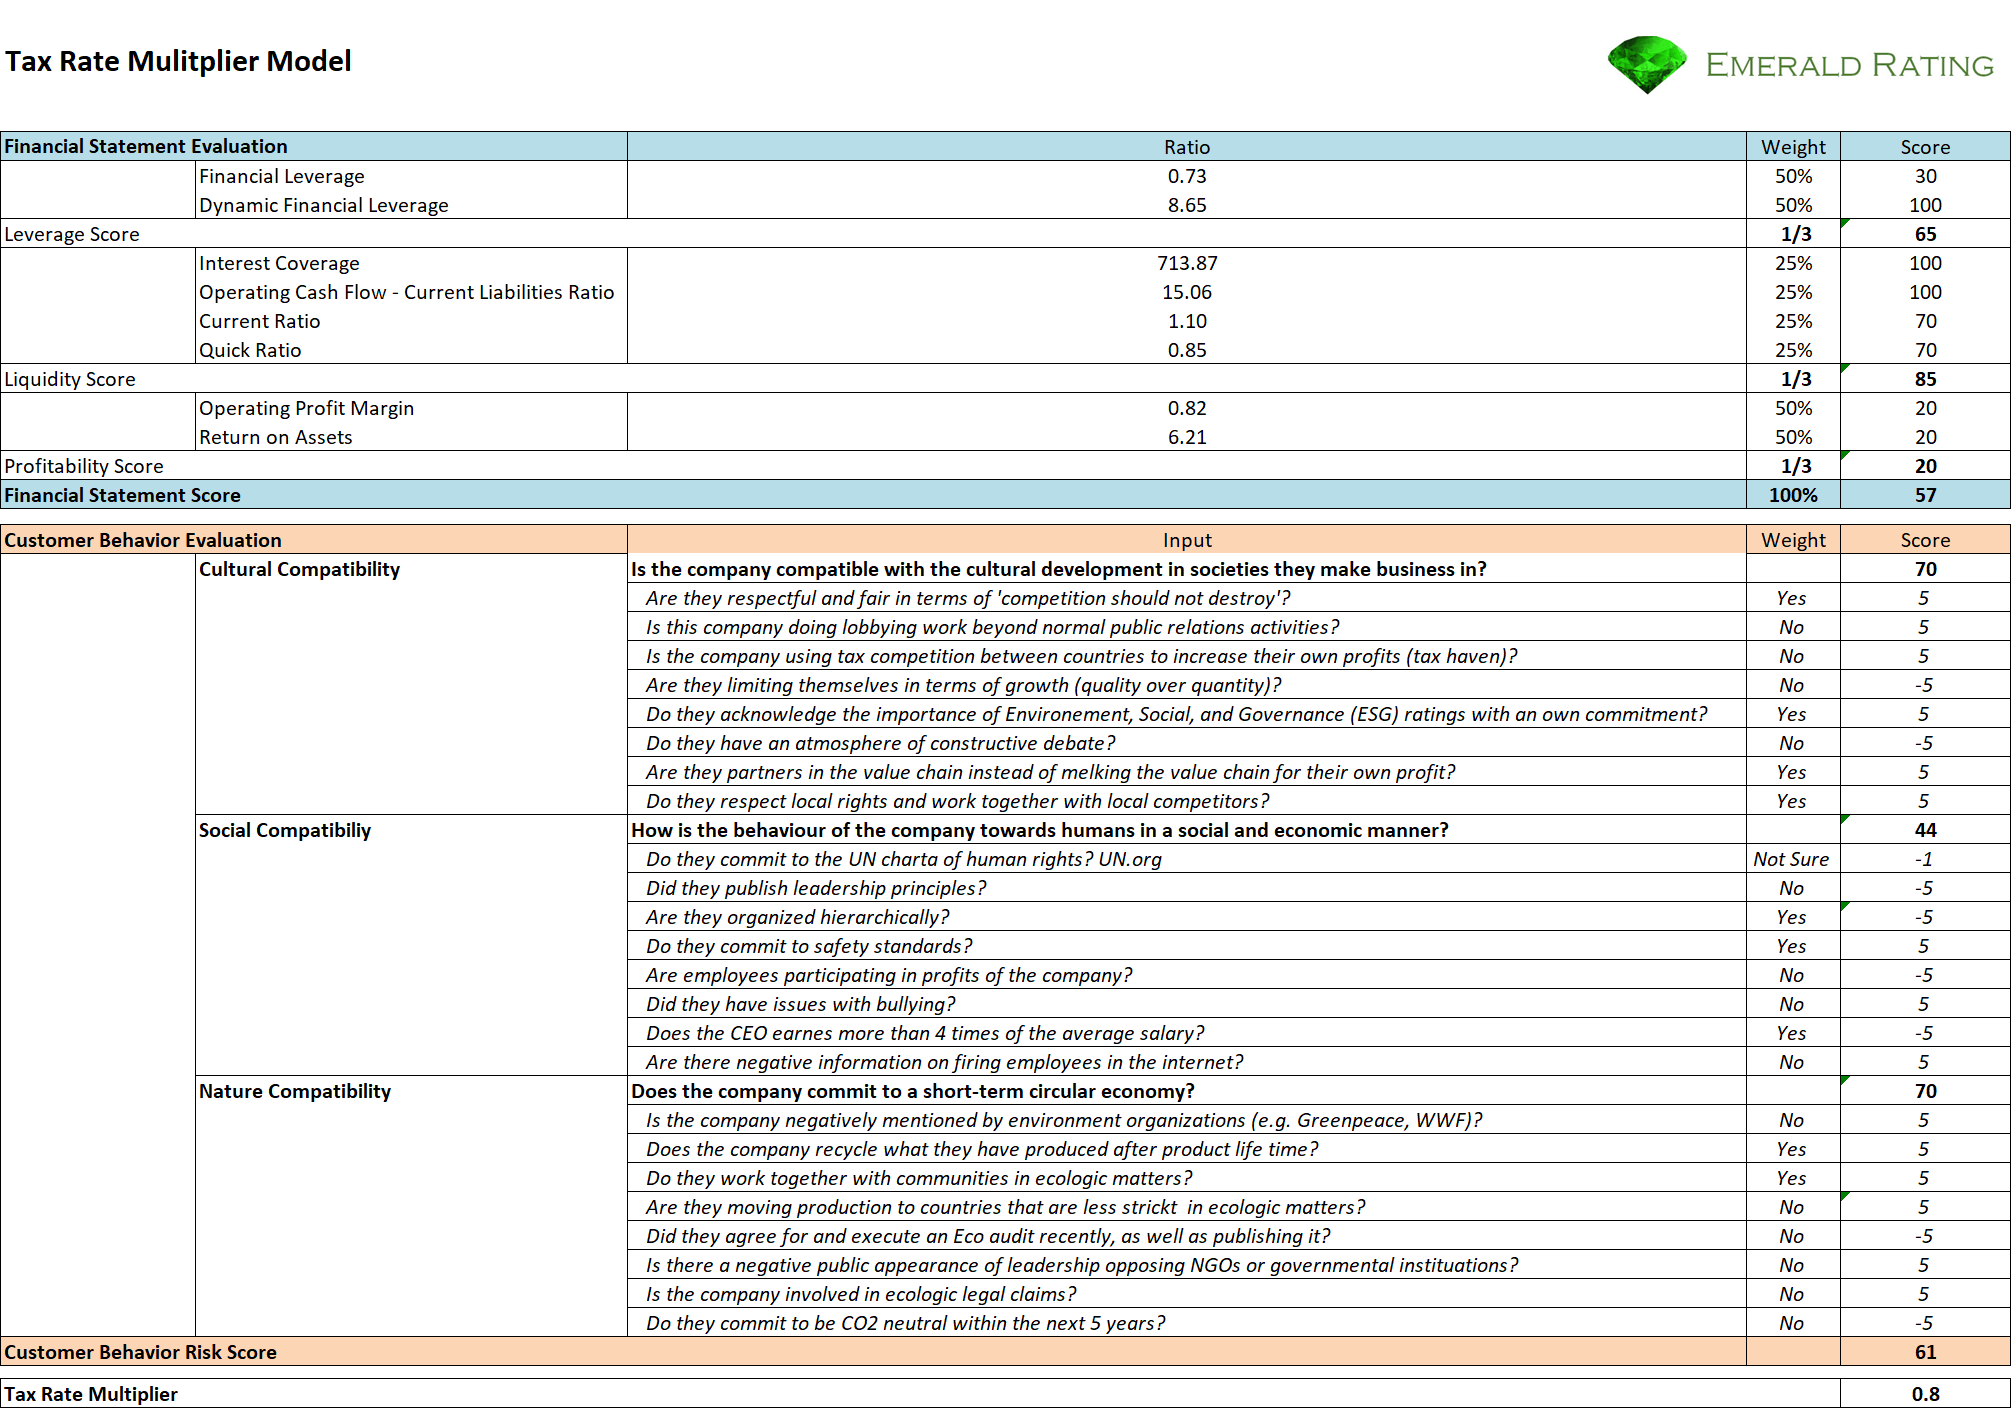Select the Current Ratio value cell showing 1.10
This screenshot has height=1409, width=2012.
pos(1187,321)
